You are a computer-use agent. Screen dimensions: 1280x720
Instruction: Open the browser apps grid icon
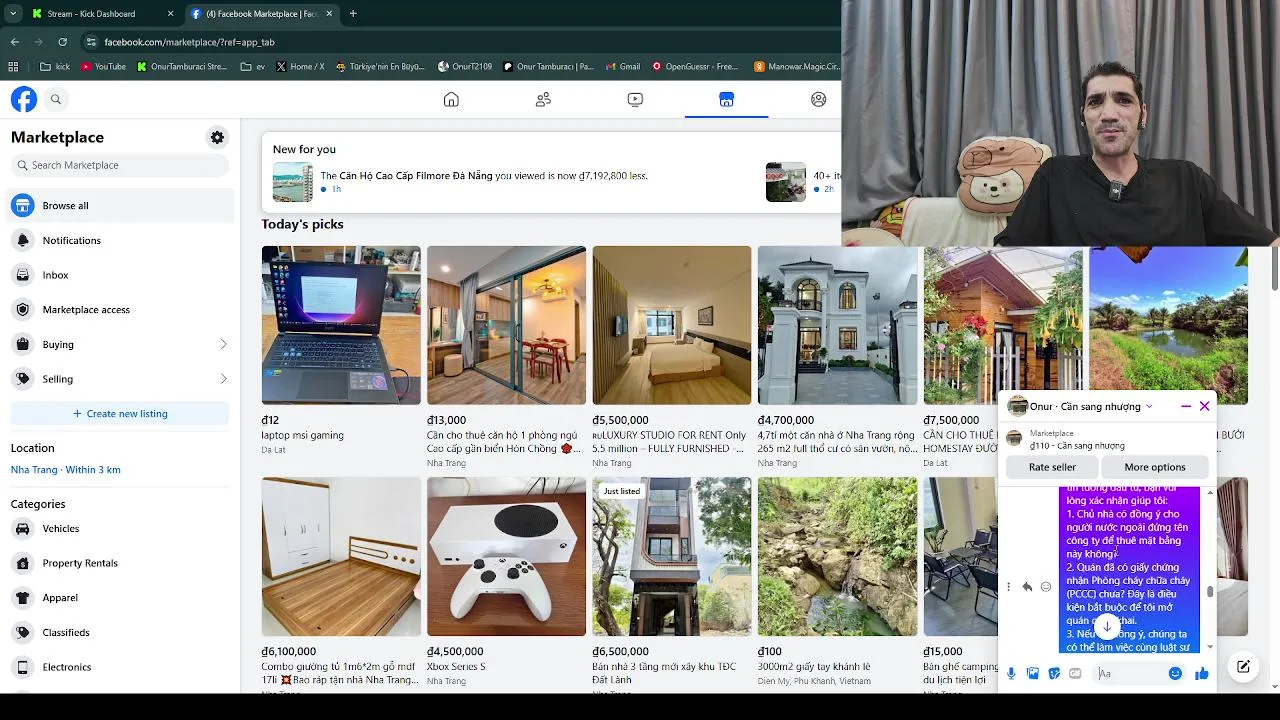13,67
